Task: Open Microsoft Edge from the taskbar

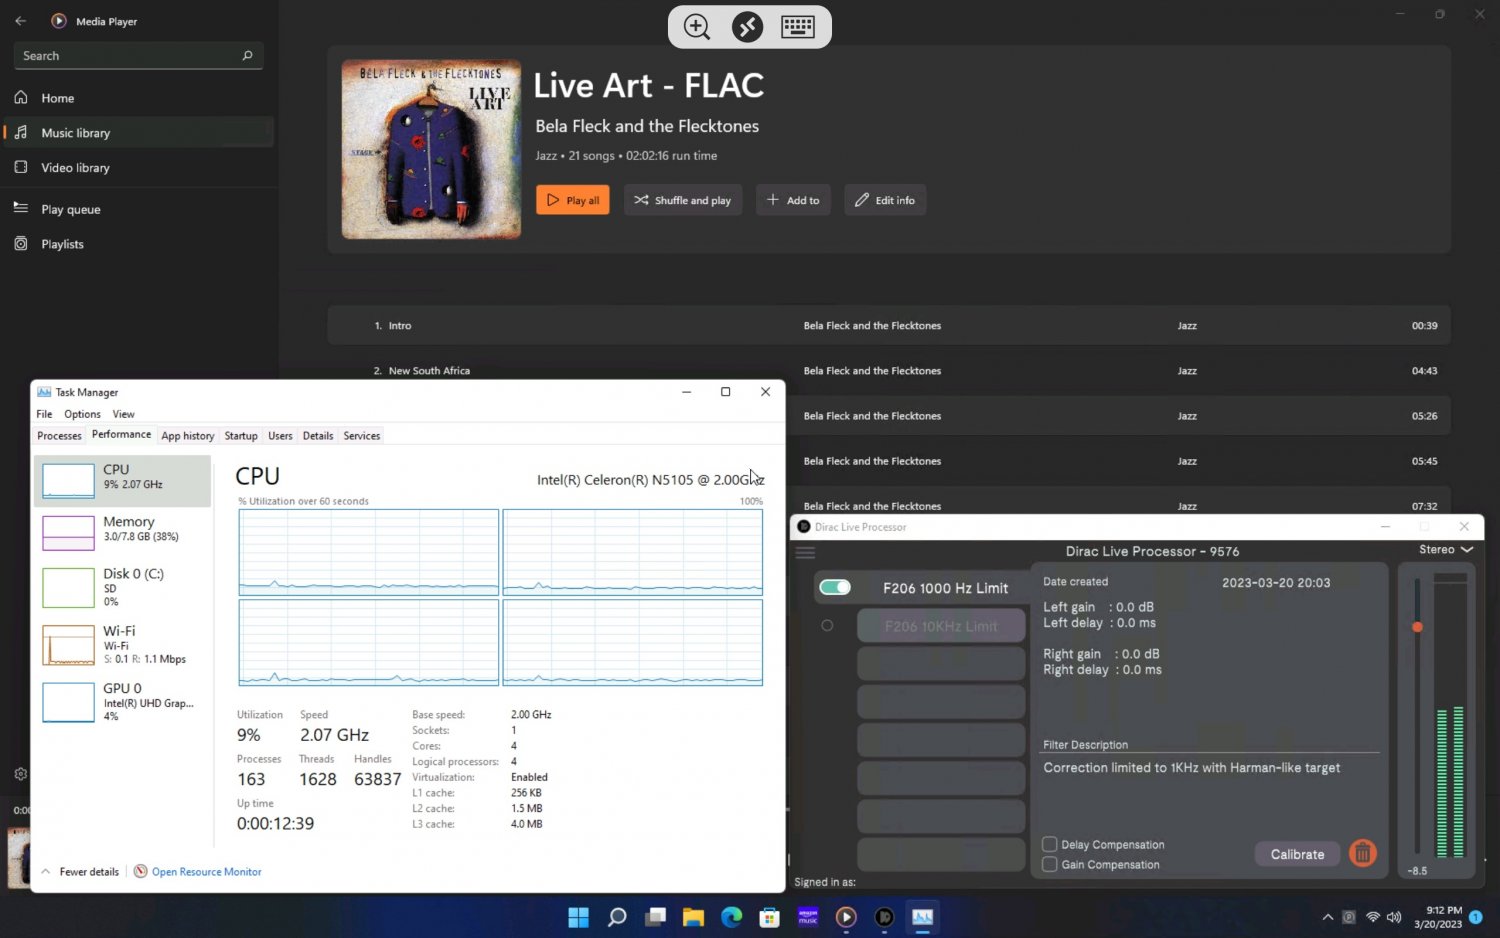Action: coord(732,917)
